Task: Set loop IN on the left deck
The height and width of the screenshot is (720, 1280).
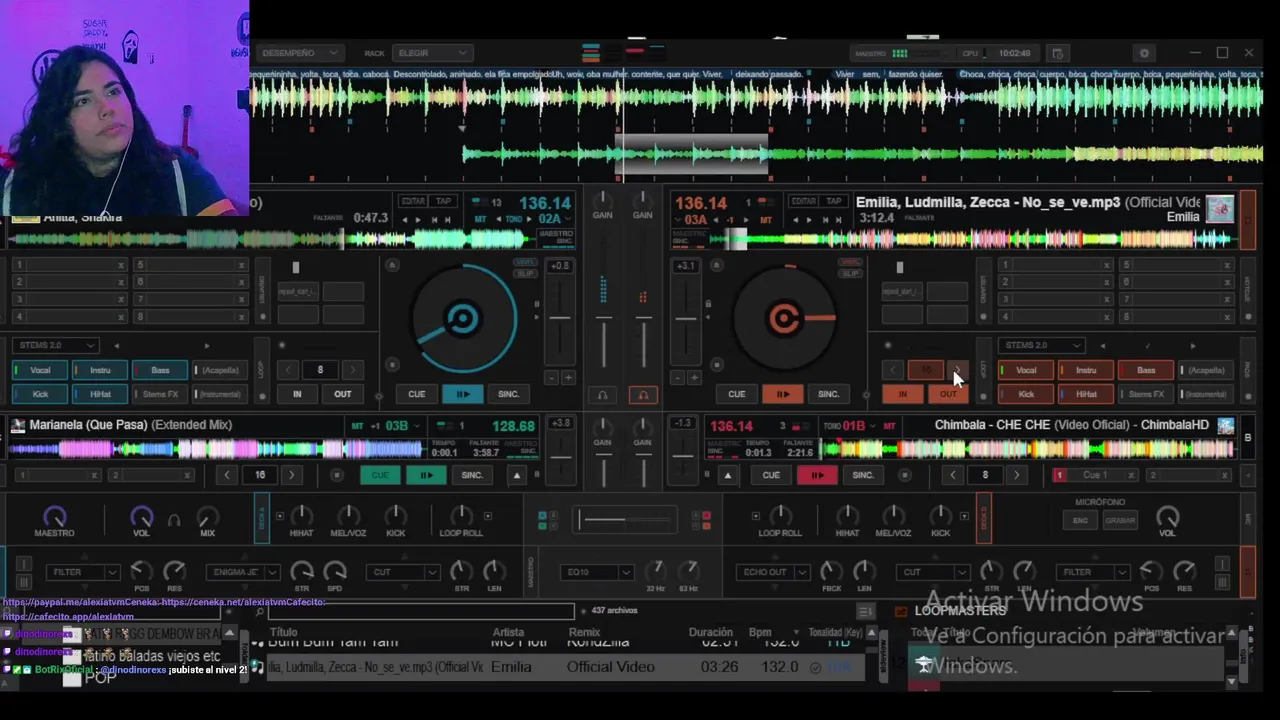Action: [x=297, y=394]
